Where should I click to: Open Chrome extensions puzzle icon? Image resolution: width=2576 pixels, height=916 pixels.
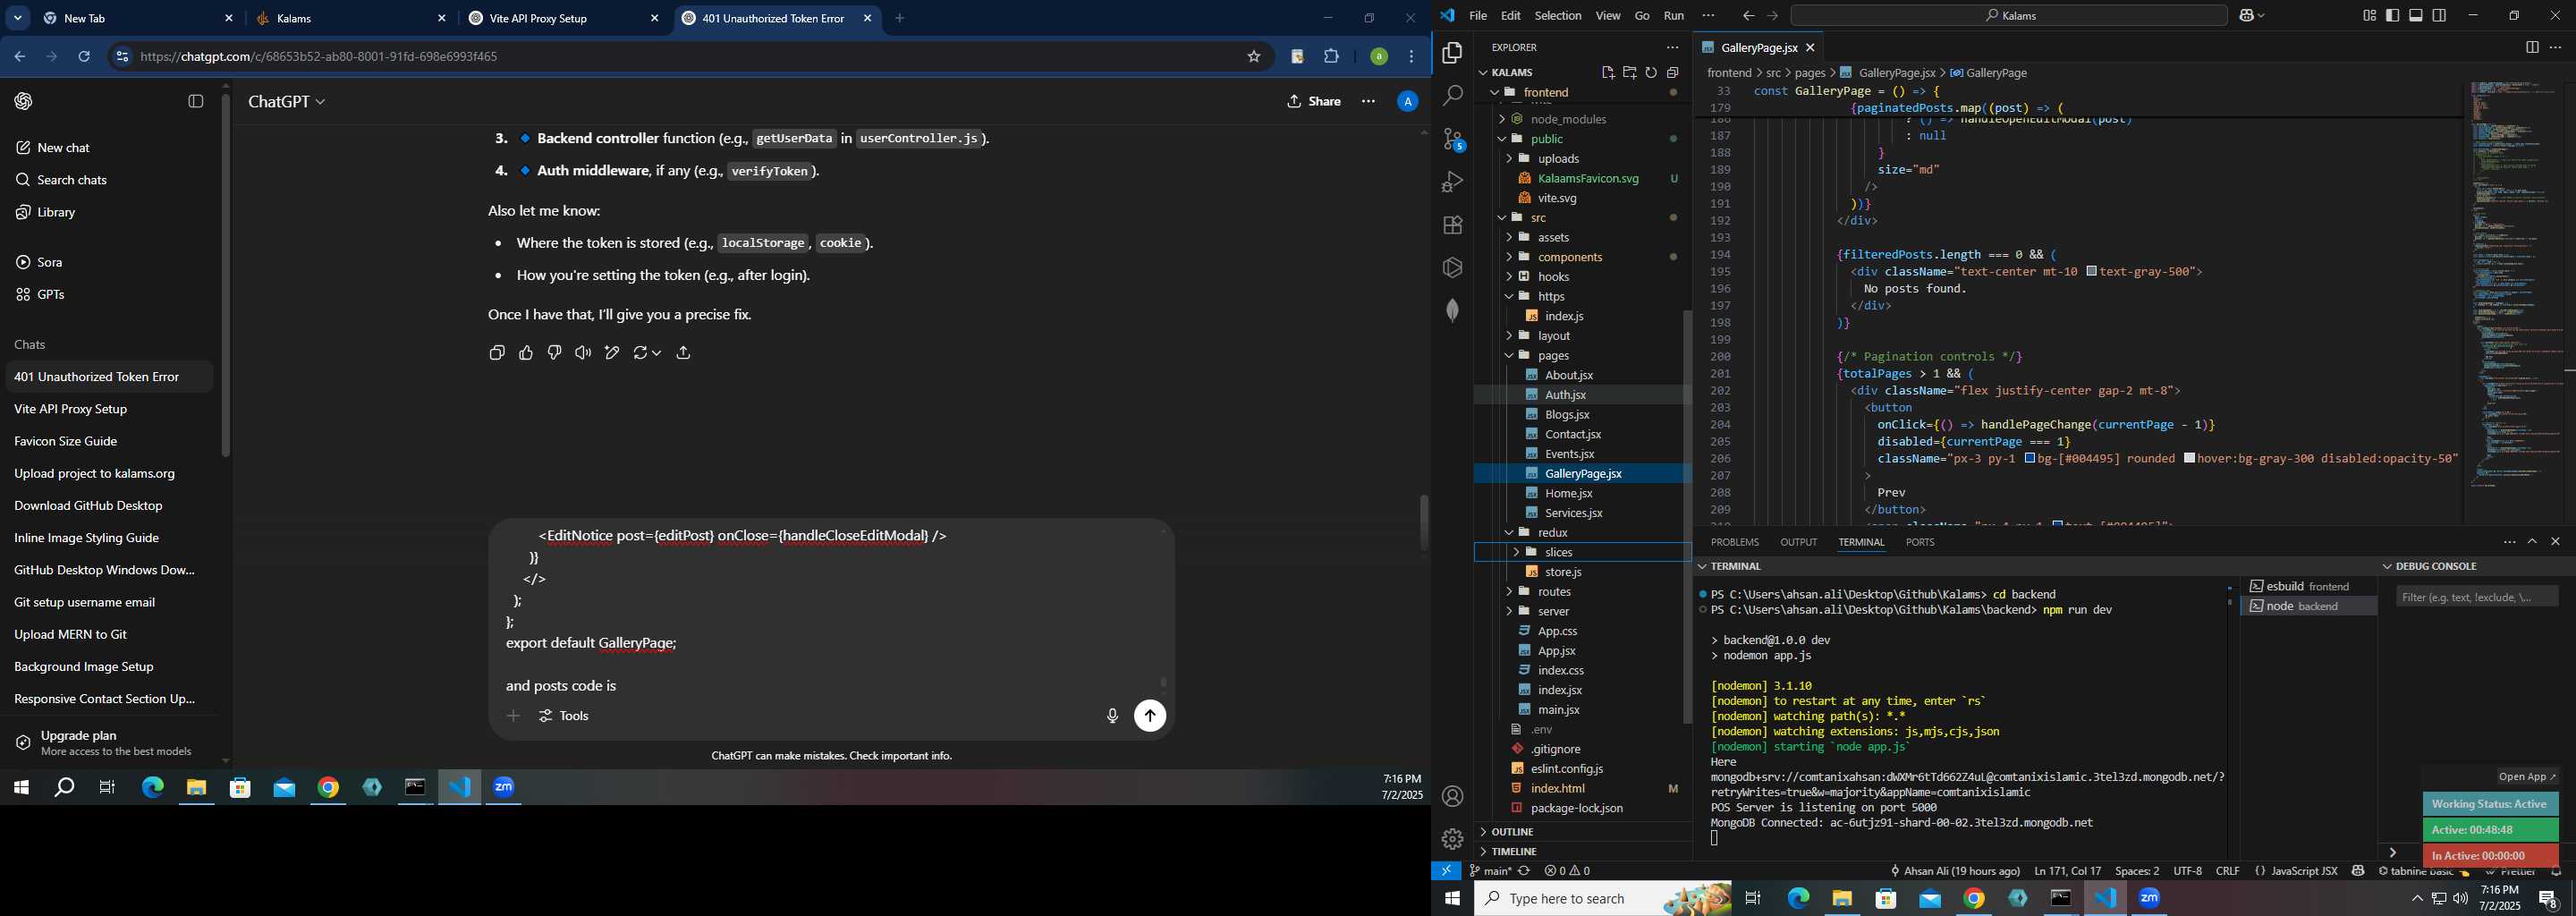click(x=1332, y=57)
